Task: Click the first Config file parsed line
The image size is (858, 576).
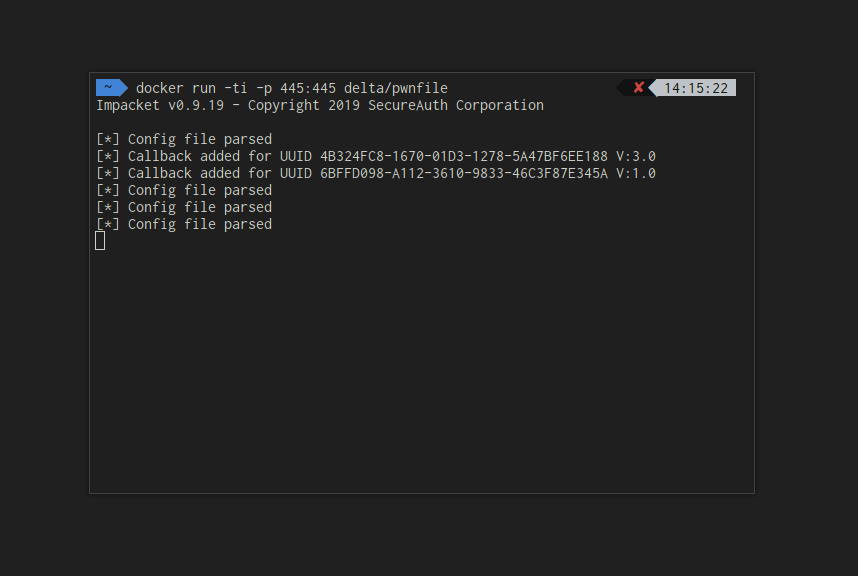Action: [x=184, y=139]
